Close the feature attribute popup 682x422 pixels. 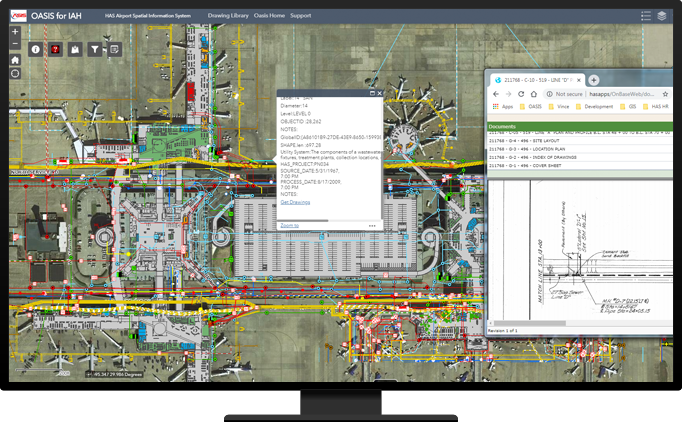(x=379, y=93)
